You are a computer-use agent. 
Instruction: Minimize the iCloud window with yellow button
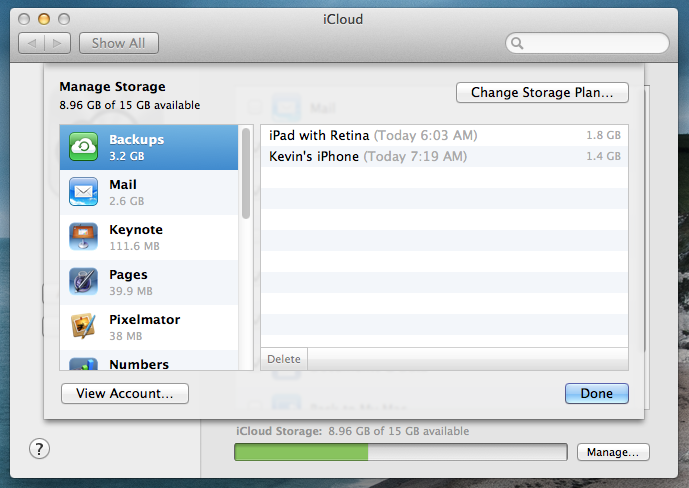44,19
